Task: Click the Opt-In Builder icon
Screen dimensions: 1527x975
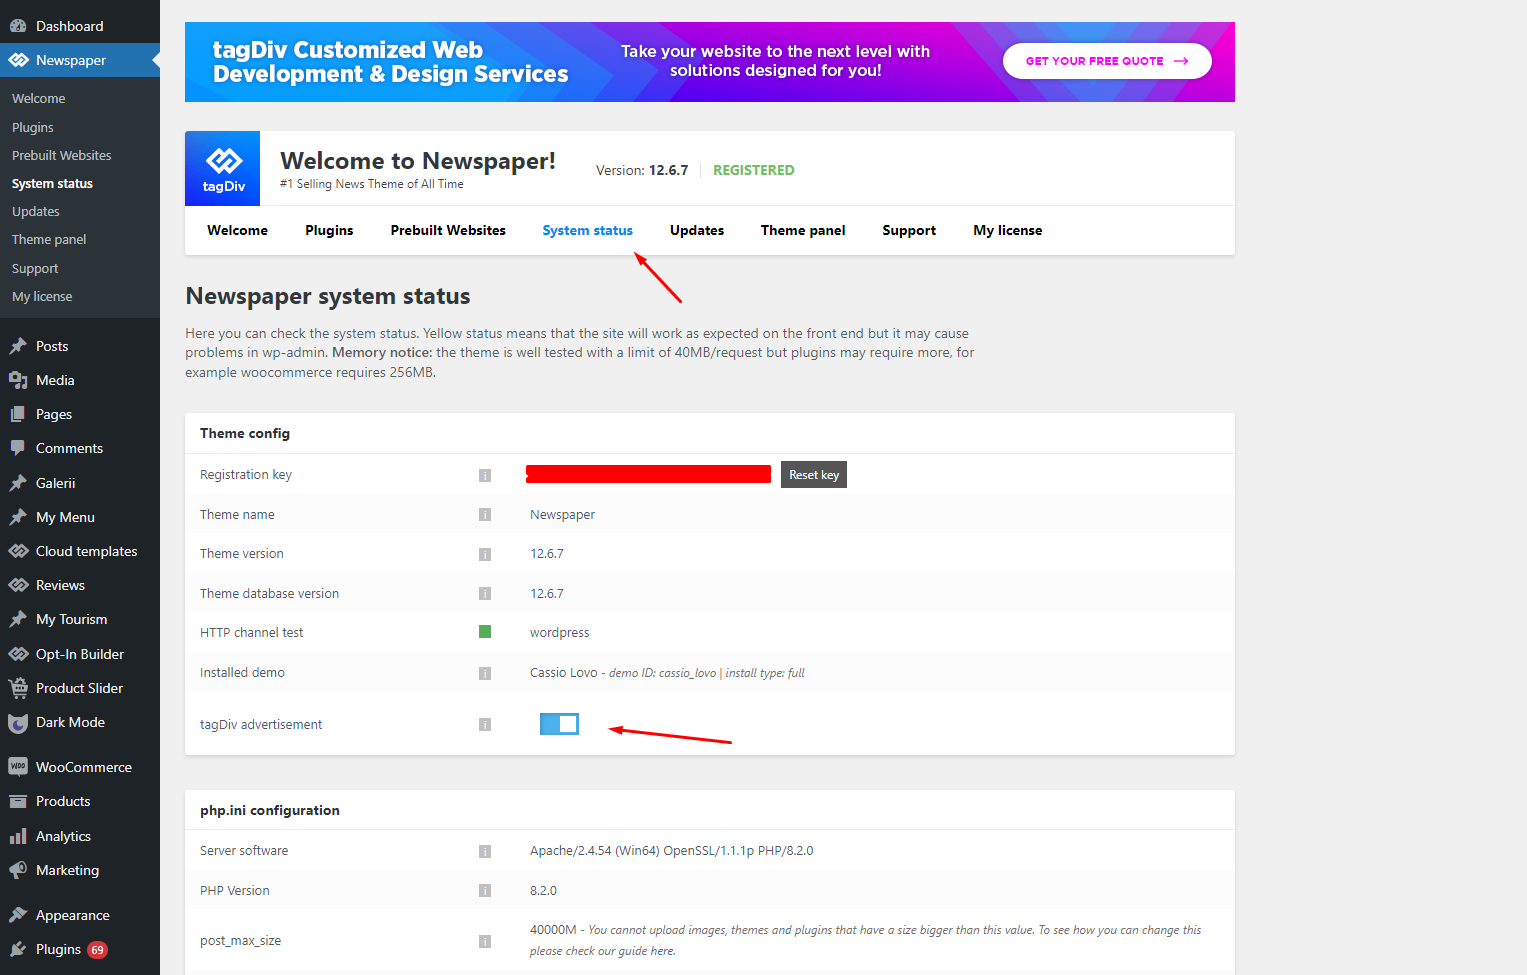Action: coord(18,654)
